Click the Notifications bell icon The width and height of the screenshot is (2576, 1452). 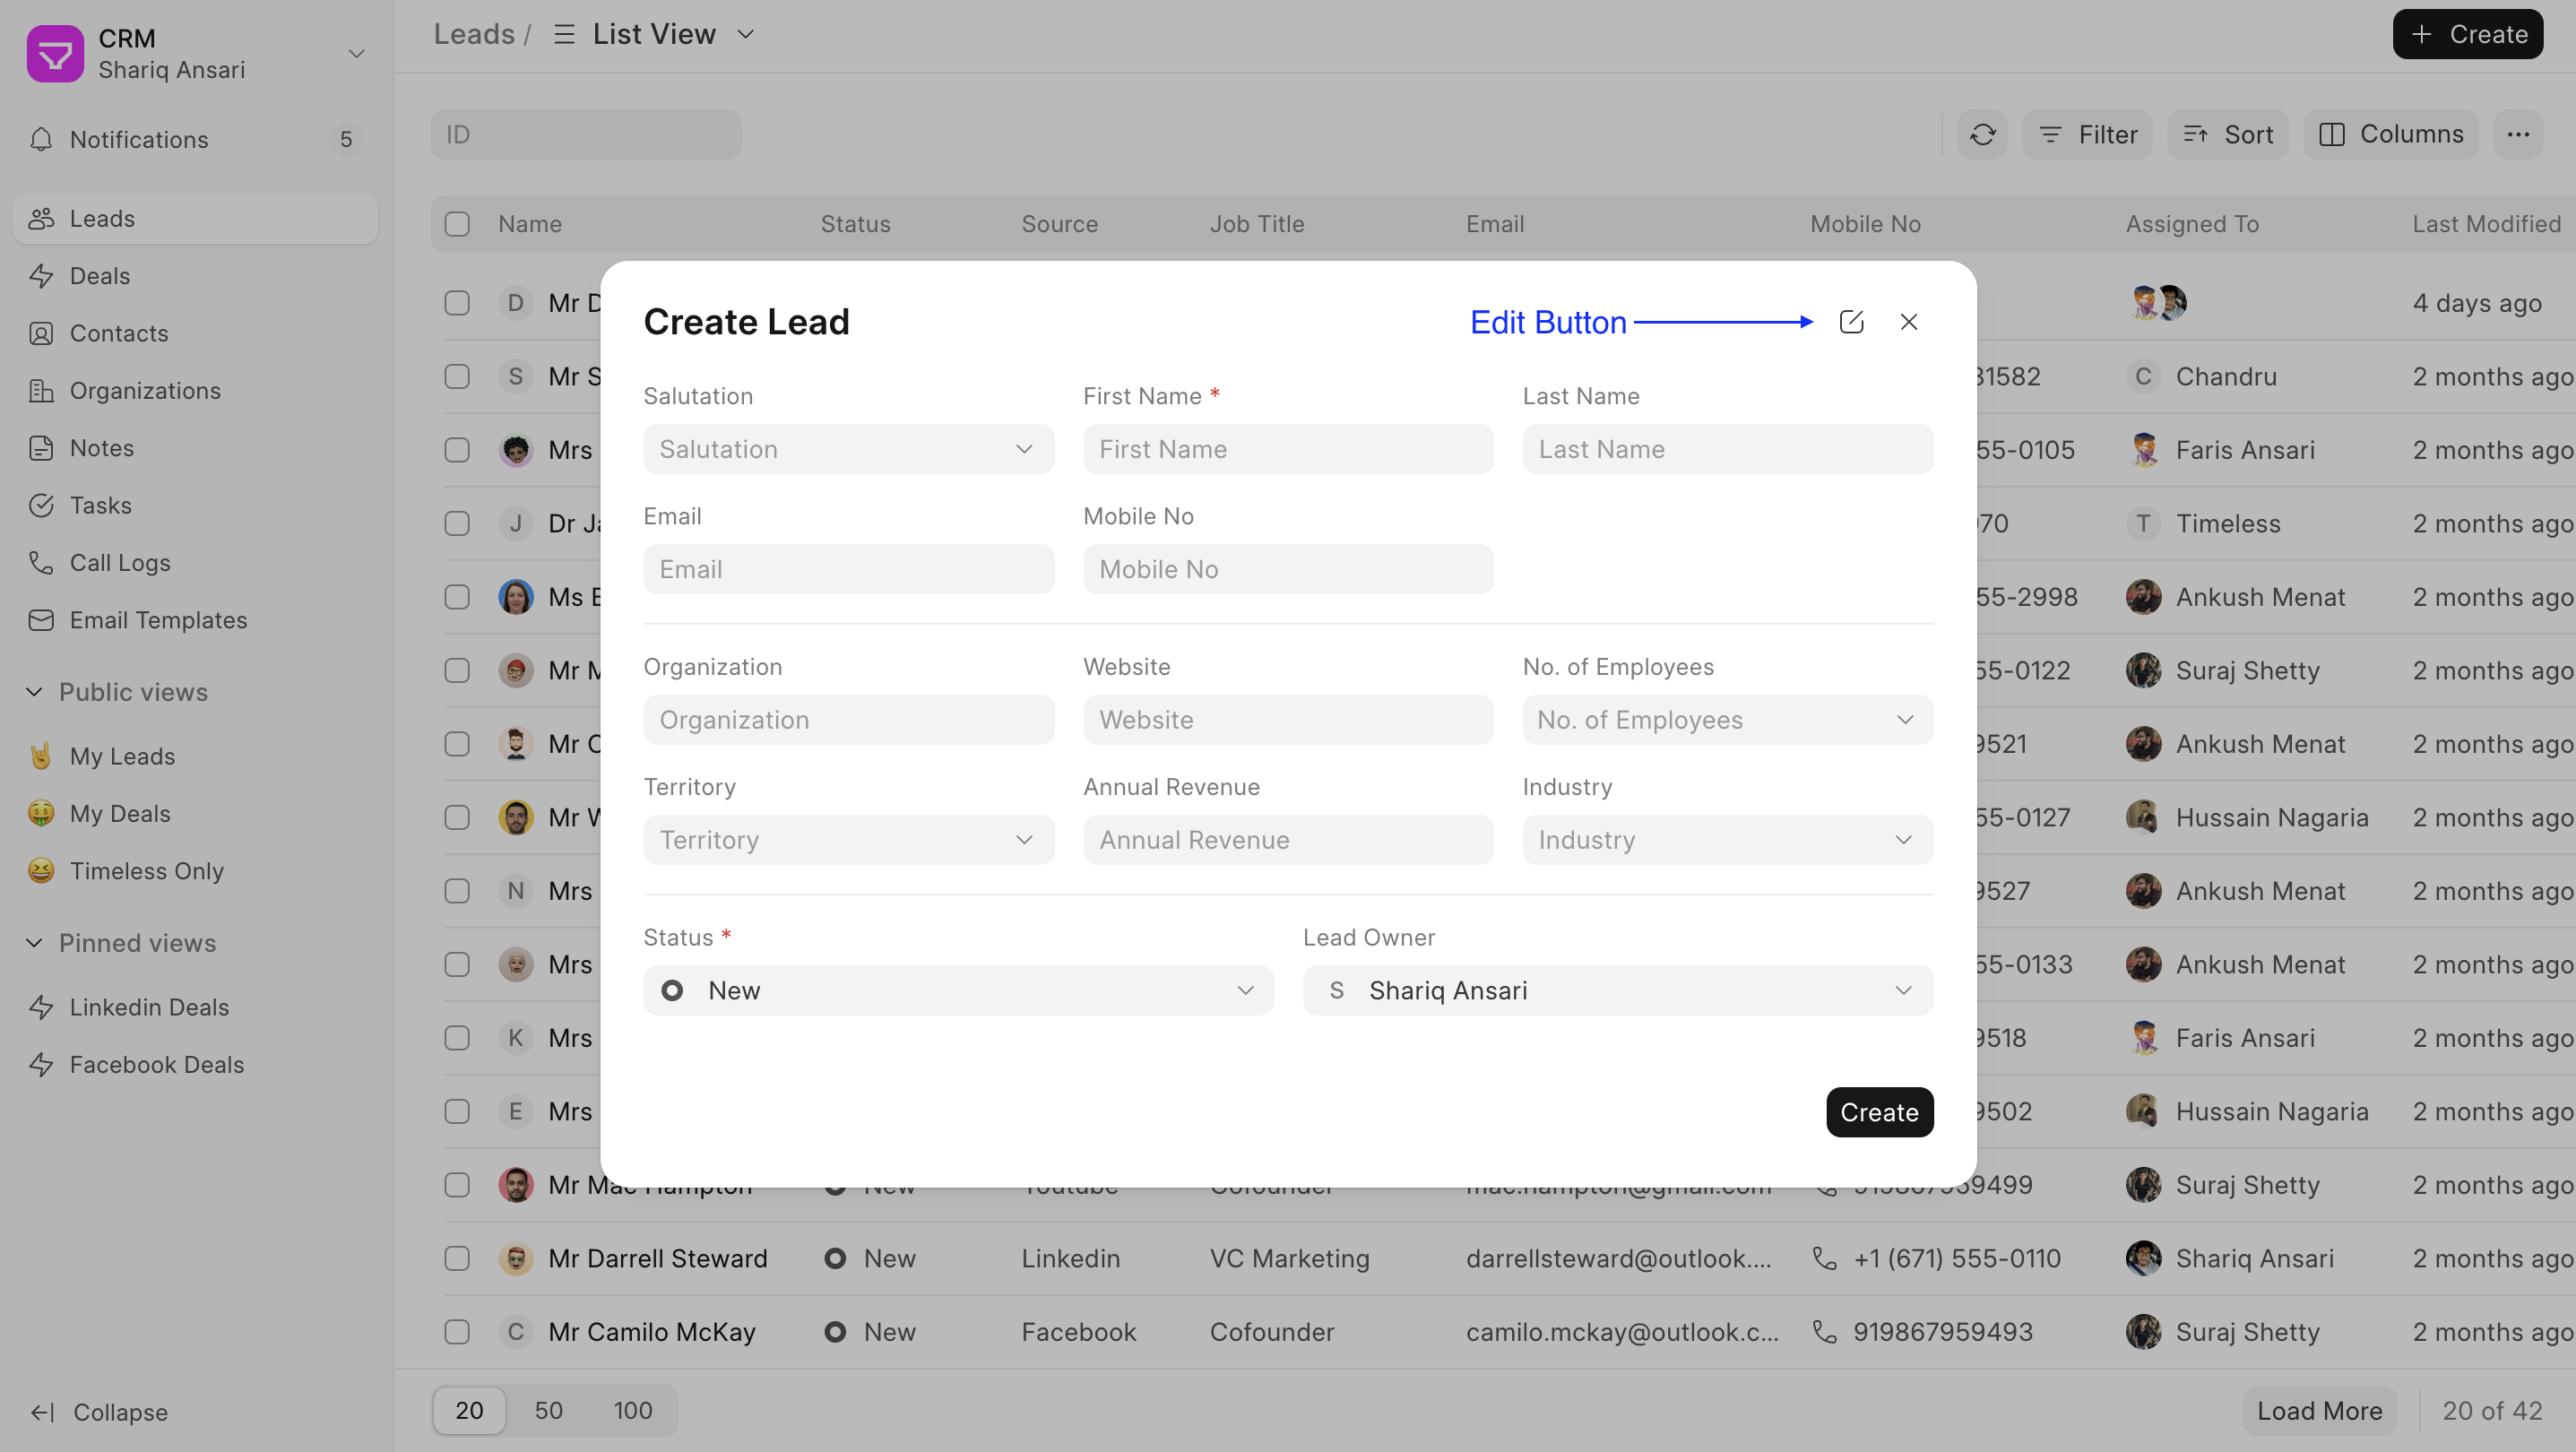[x=41, y=139]
